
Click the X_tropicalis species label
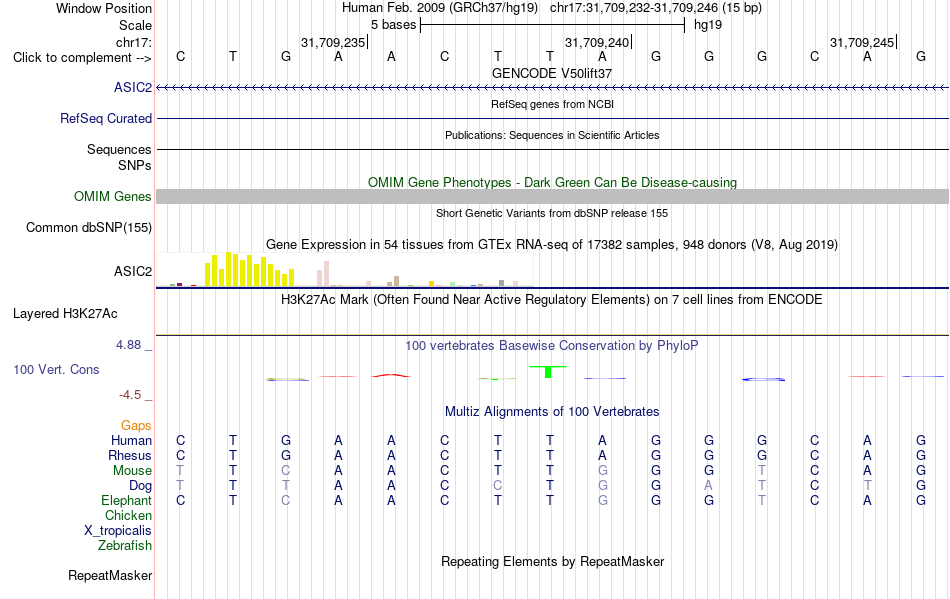click(x=118, y=531)
